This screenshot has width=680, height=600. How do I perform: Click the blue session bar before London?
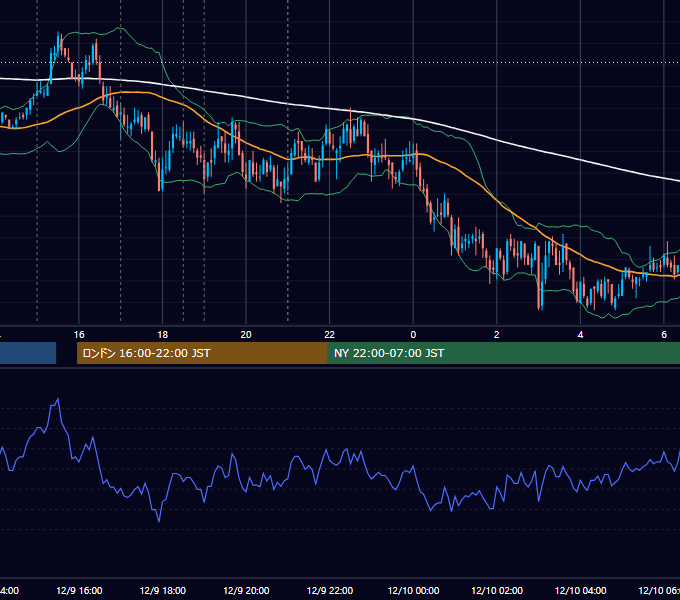(28, 353)
